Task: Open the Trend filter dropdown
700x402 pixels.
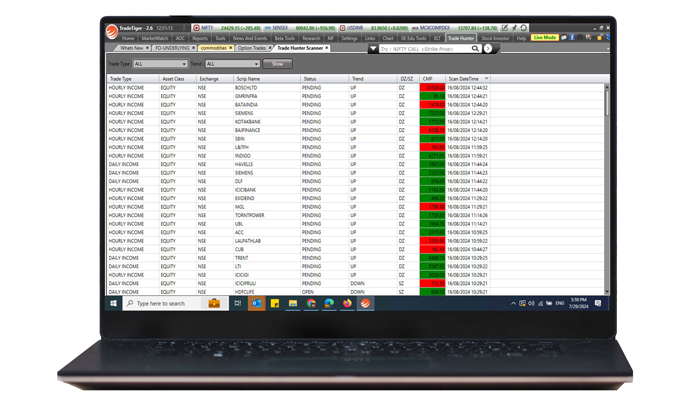Action: (x=232, y=64)
